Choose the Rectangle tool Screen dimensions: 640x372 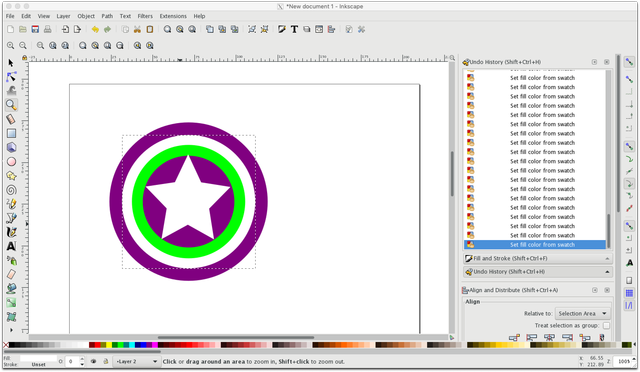tap(11, 134)
